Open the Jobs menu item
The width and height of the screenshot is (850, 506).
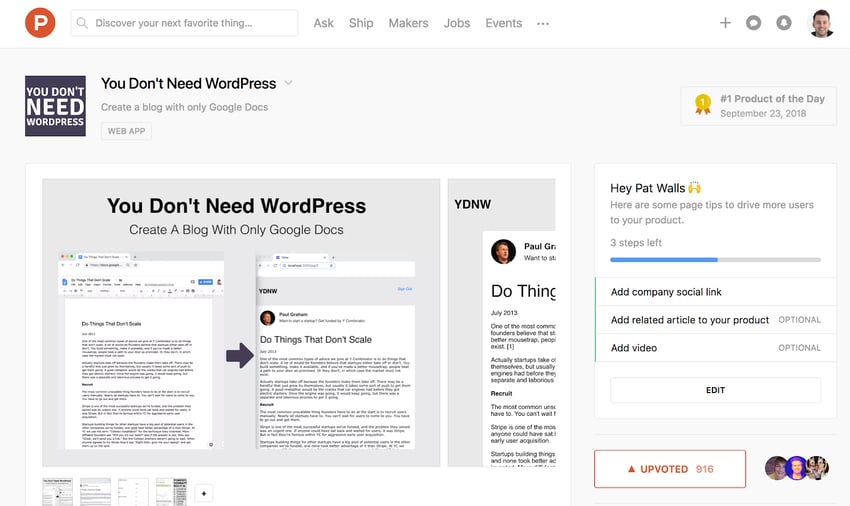click(x=457, y=23)
